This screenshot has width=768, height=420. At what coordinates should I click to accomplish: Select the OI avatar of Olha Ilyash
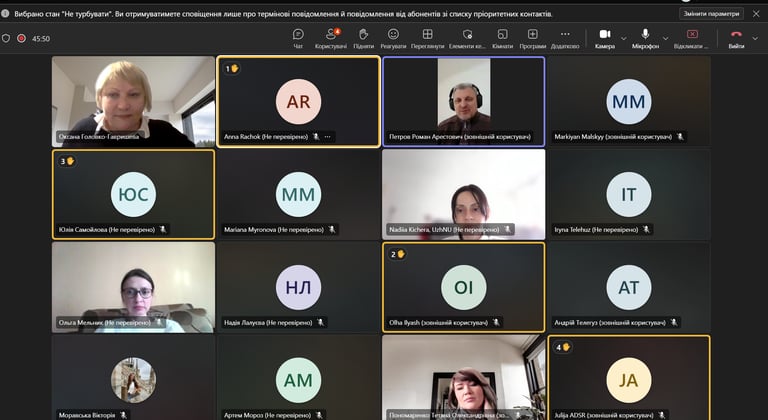point(463,288)
